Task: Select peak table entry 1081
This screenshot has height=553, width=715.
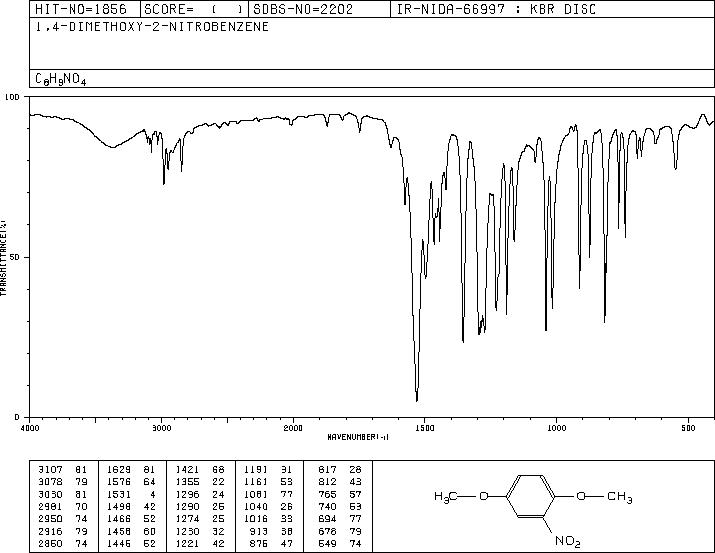Action: click(x=256, y=494)
